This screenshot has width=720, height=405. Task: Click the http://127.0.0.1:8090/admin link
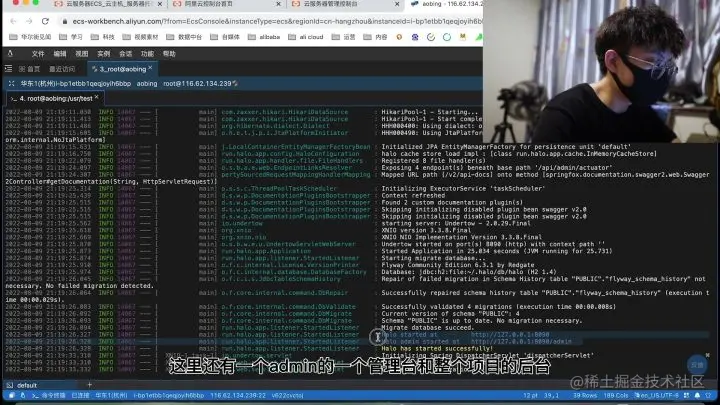coord(521,342)
